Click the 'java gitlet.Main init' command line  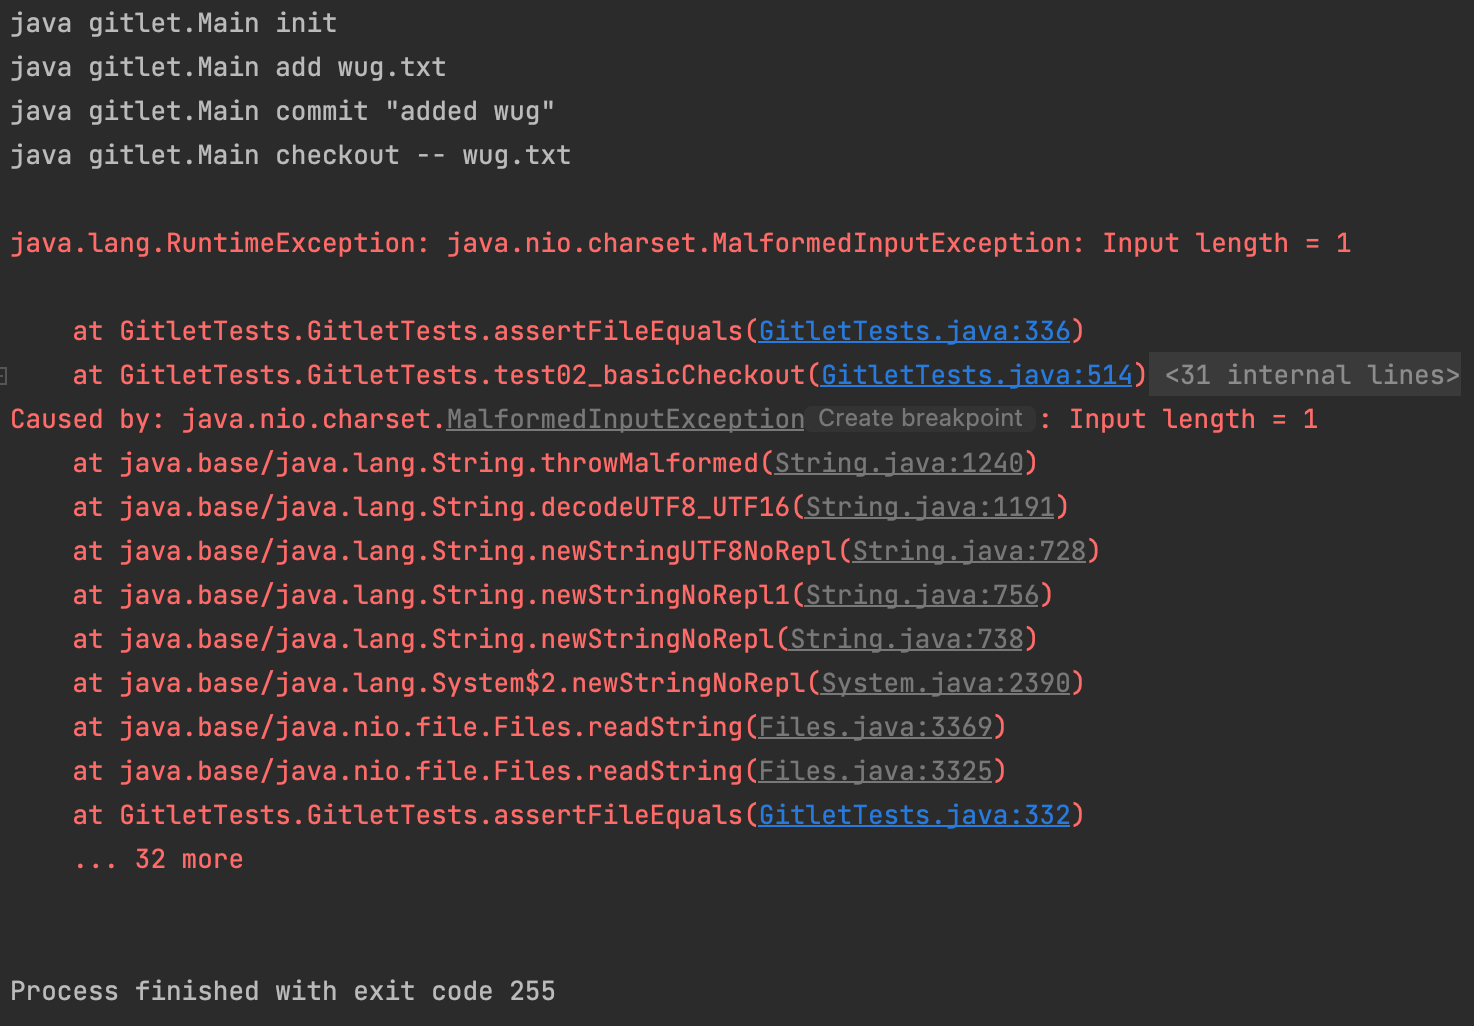click(173, 23)
